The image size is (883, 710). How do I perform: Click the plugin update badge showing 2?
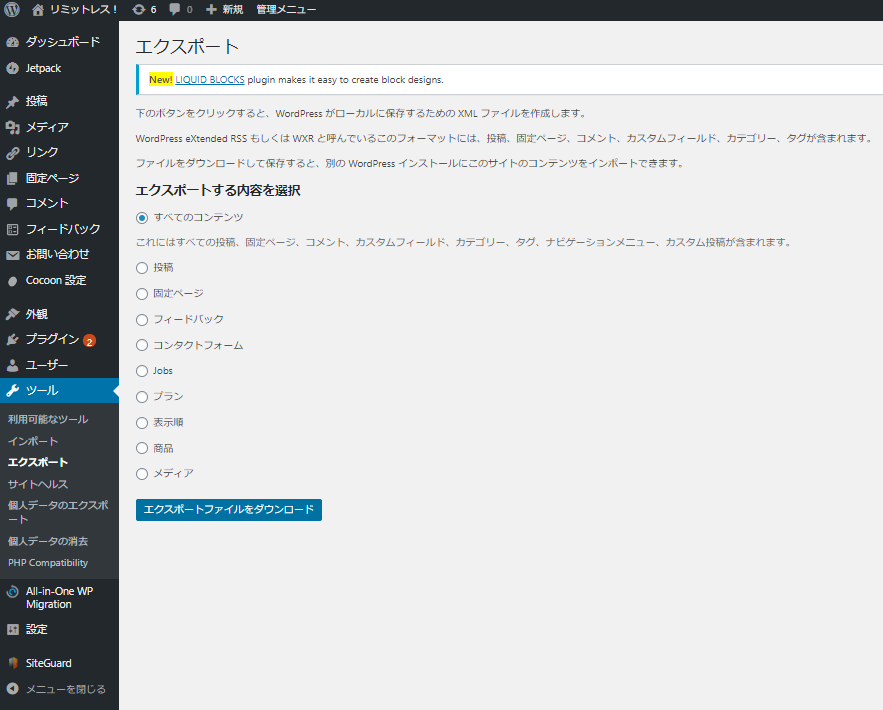click(x=89, y=341)
